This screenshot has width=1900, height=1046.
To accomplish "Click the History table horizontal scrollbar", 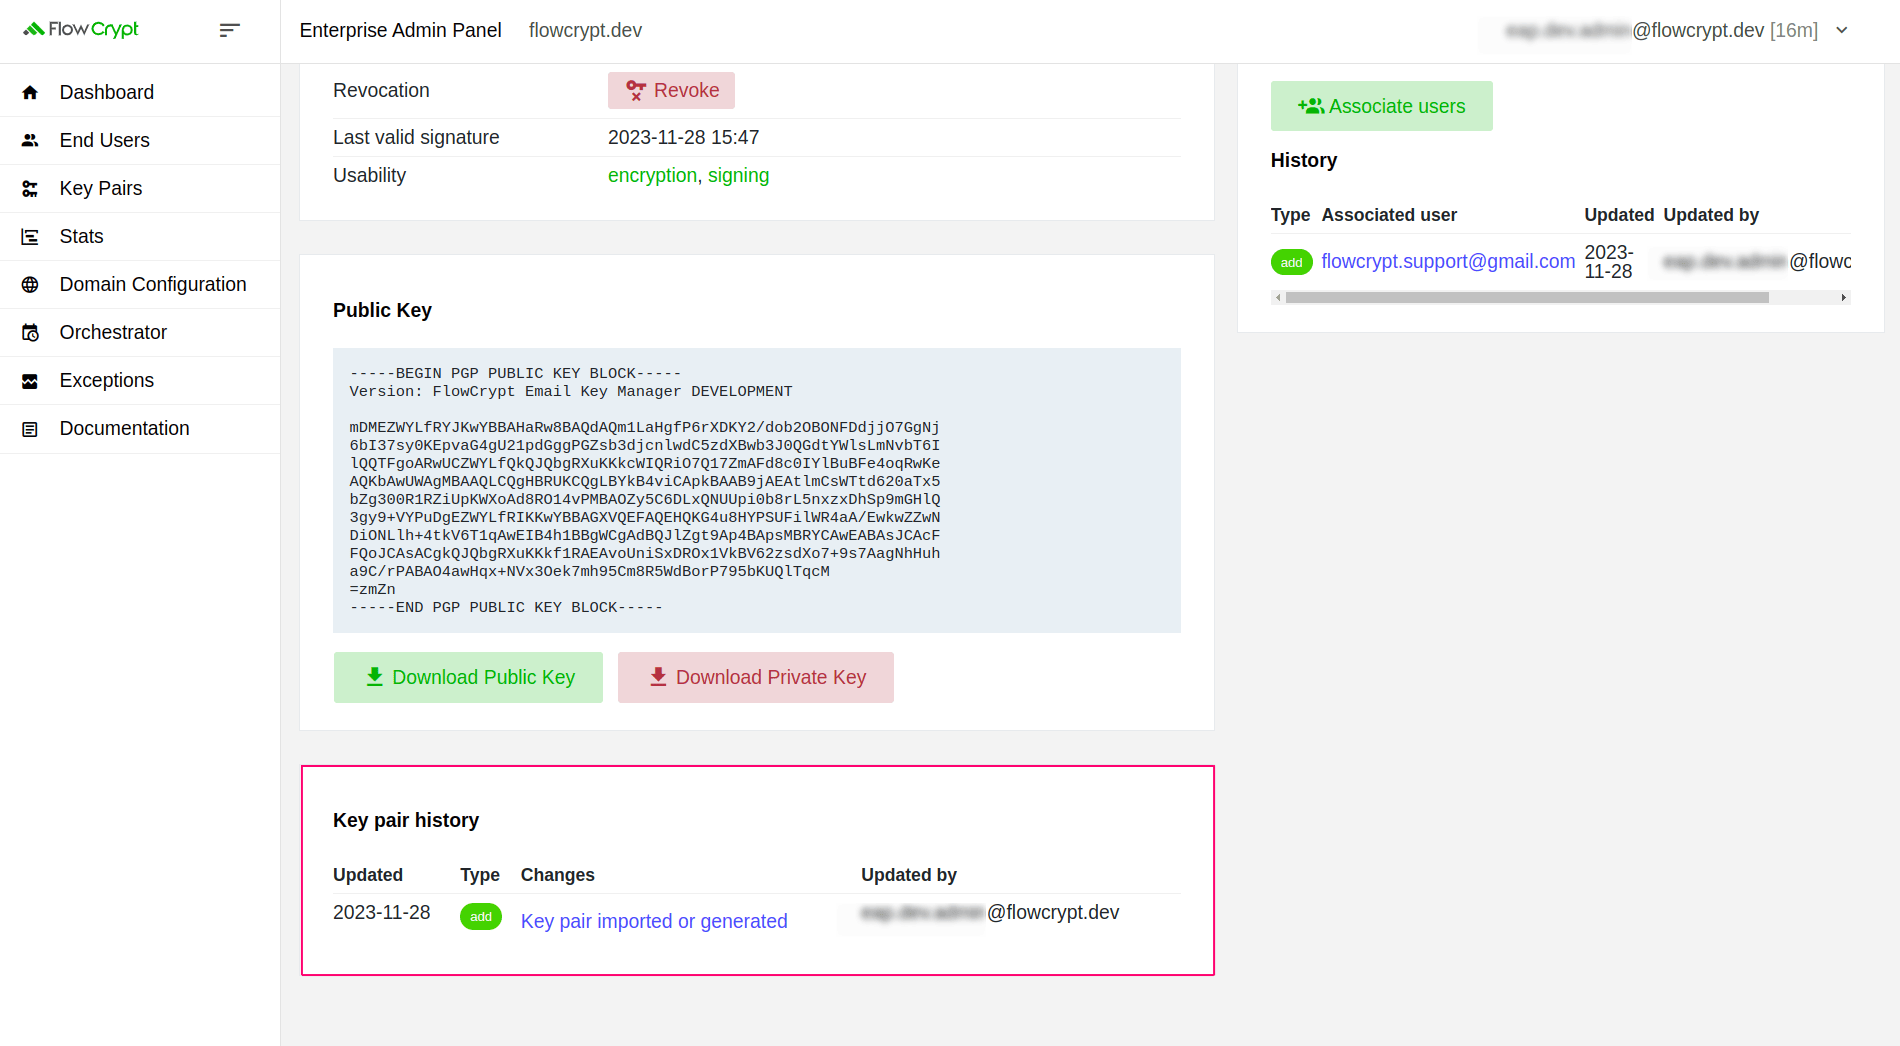I will tap(1527, 297).
